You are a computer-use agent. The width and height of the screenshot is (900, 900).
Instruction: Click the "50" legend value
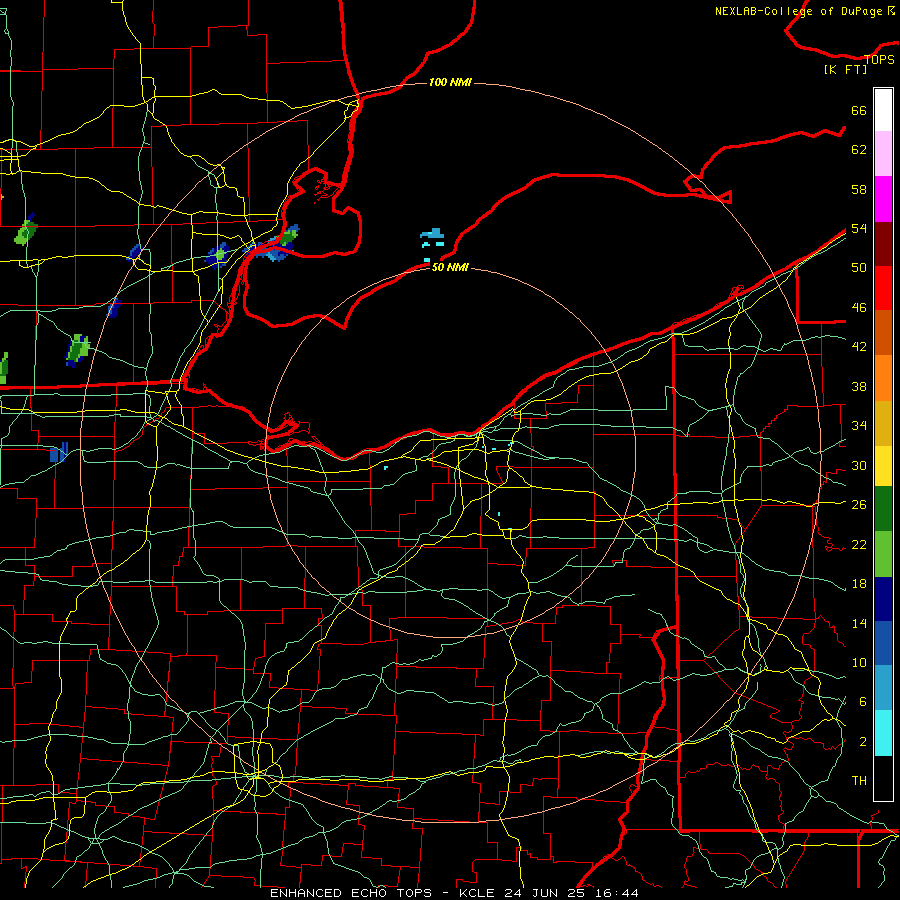coord(859,267)
